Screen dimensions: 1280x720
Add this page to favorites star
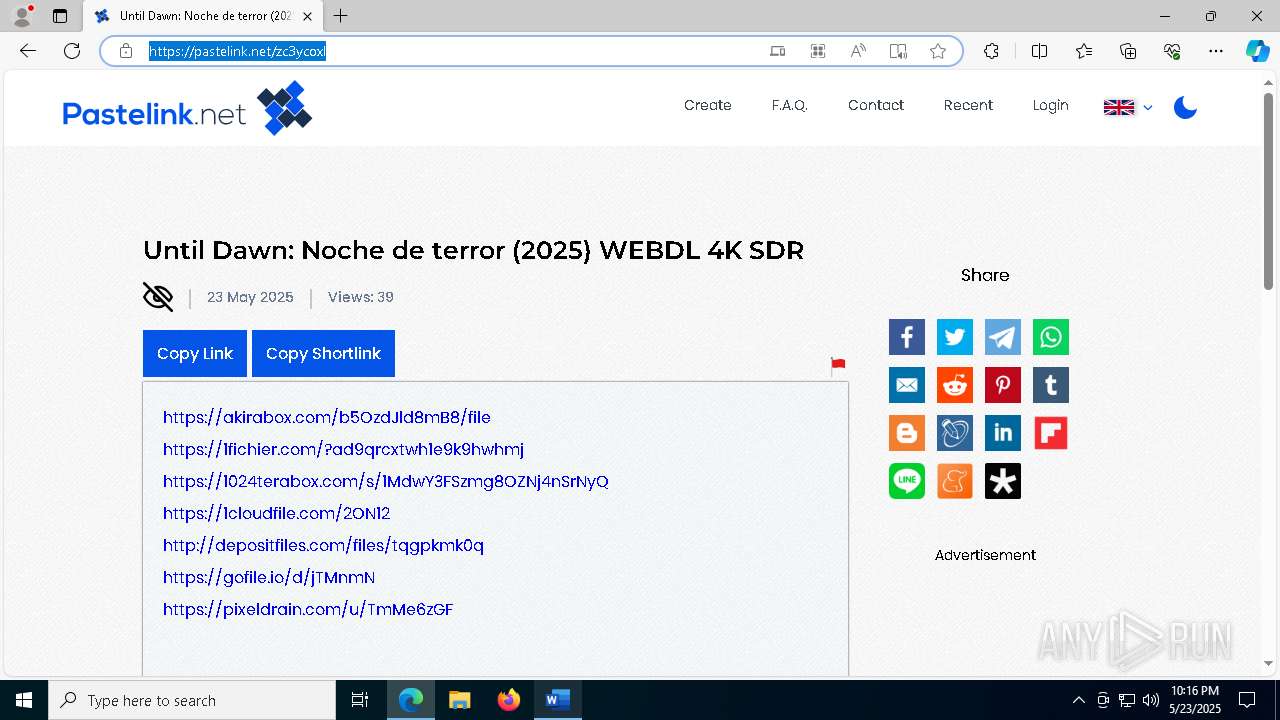938,51
